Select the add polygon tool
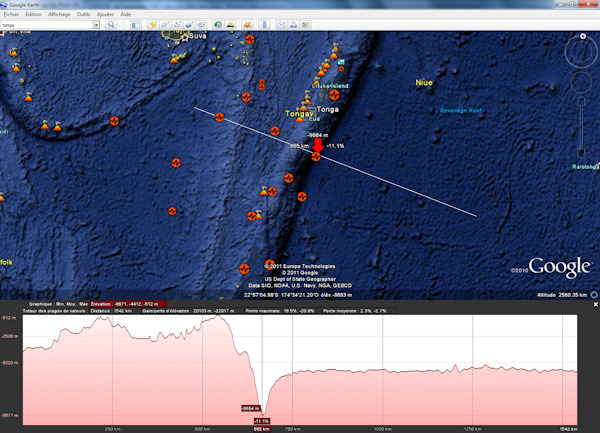 tap(165, 25)
